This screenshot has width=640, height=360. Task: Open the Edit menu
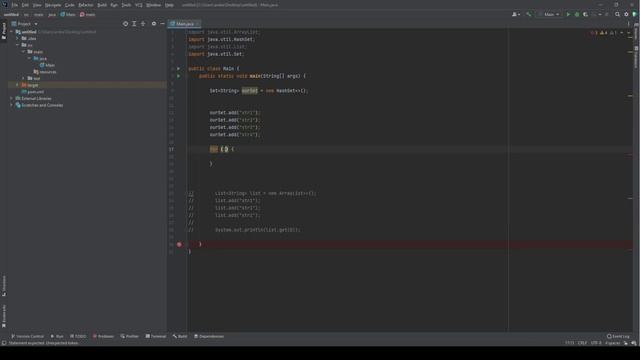pyautogui.click(x=25, y=5)
